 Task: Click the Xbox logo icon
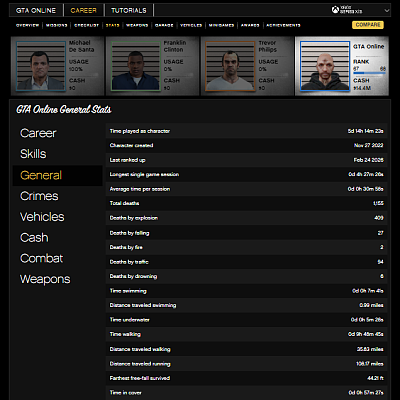click(335, 10)
